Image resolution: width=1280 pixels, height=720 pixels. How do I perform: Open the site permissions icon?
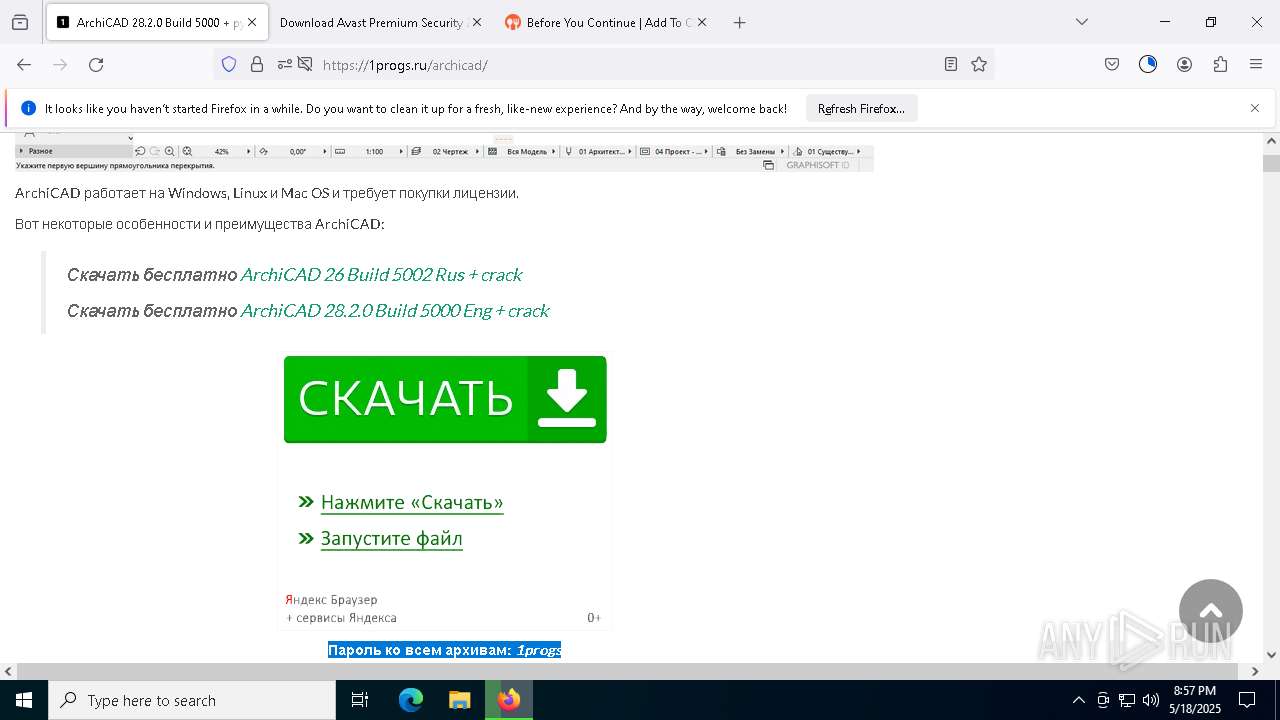point(285,64)
